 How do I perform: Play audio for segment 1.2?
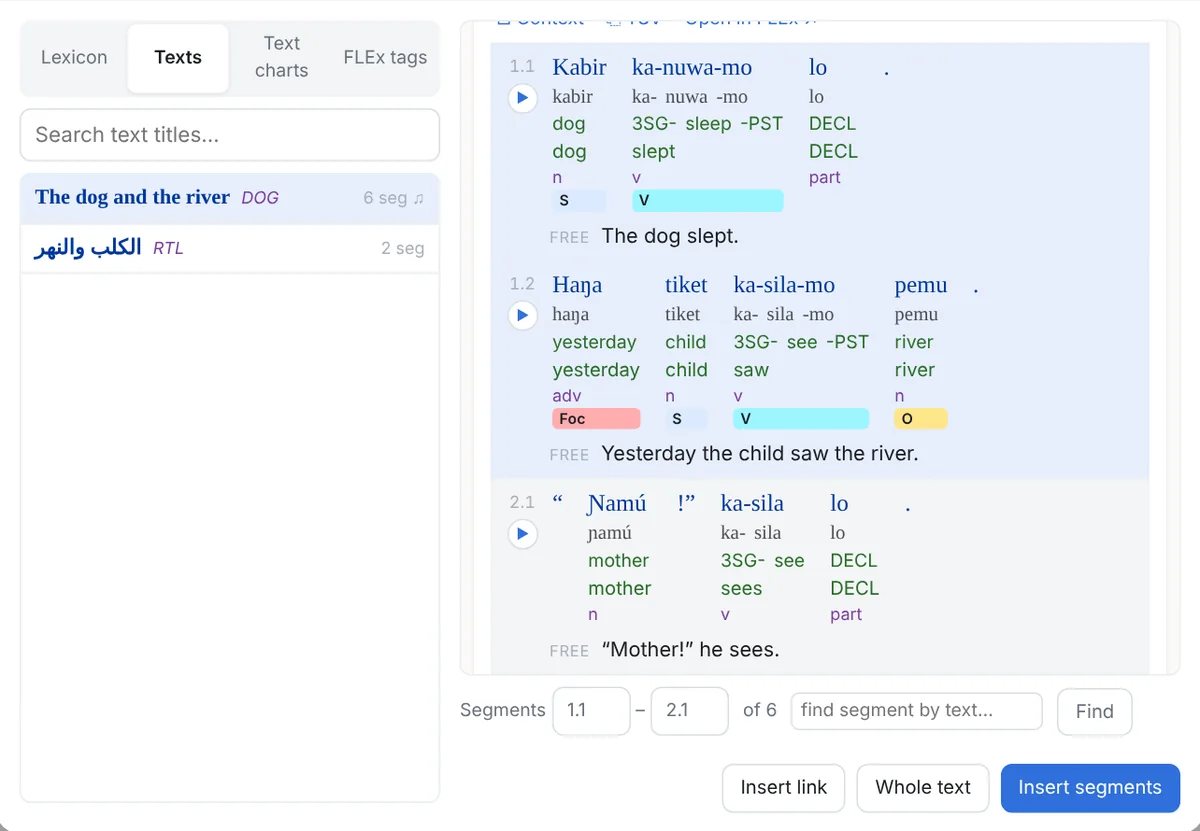(x=522, y=316)
